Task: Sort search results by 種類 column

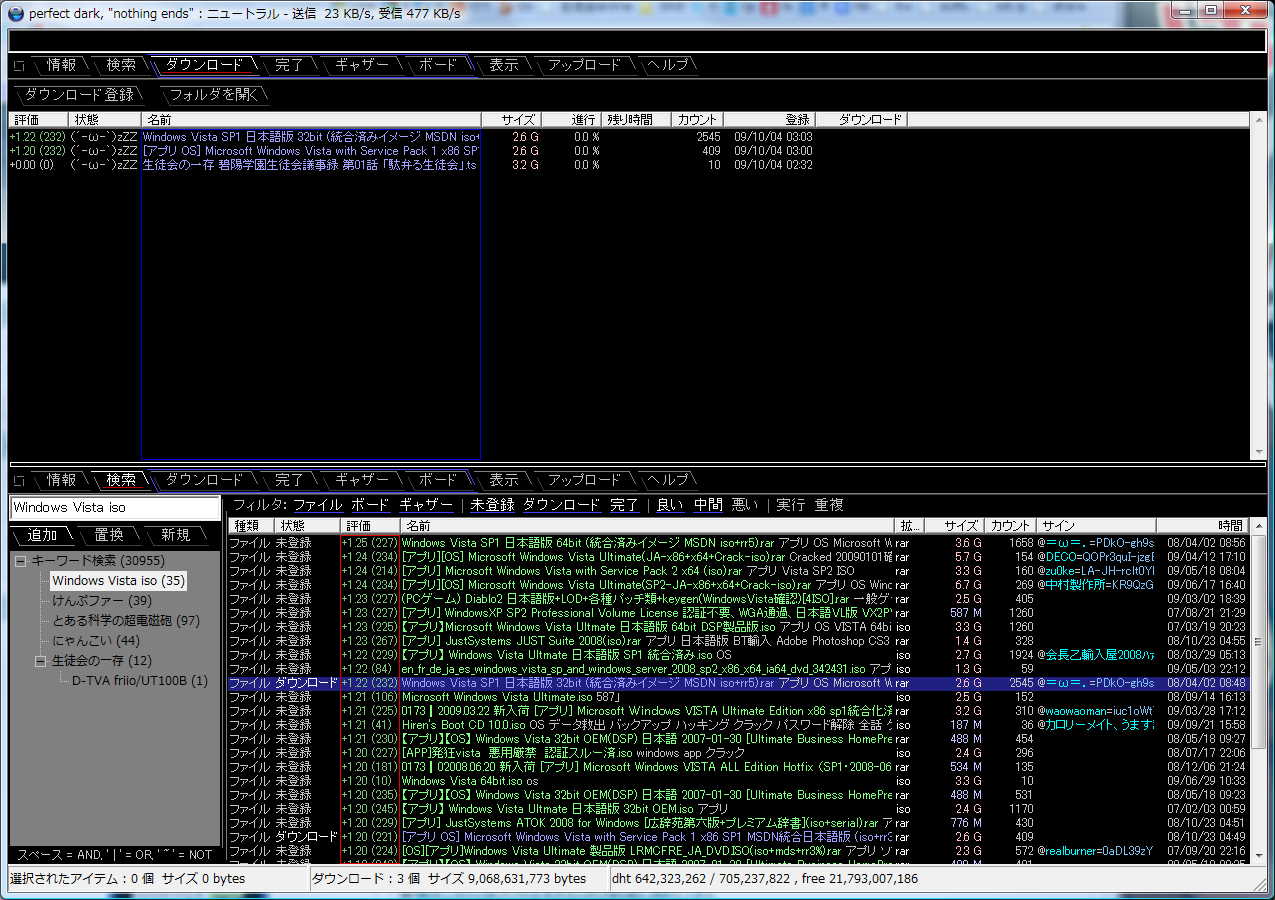Action: click(252, 526)
